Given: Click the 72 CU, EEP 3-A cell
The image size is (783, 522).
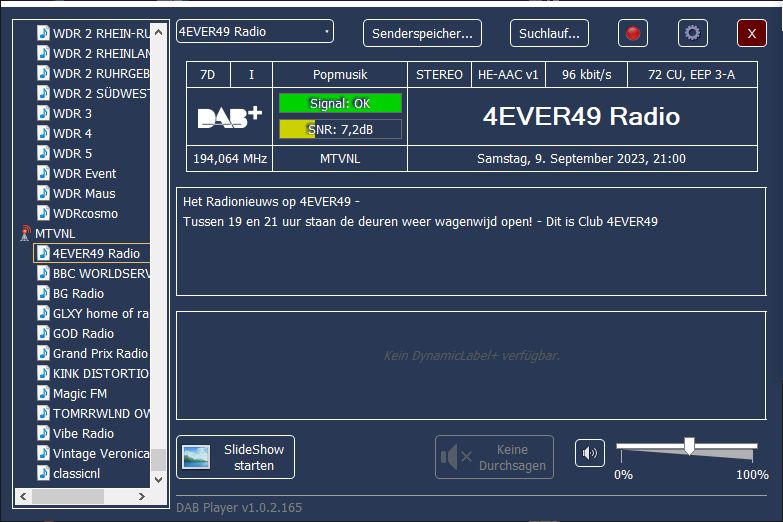Looking at the screenshot, I should tap(692, 74).
